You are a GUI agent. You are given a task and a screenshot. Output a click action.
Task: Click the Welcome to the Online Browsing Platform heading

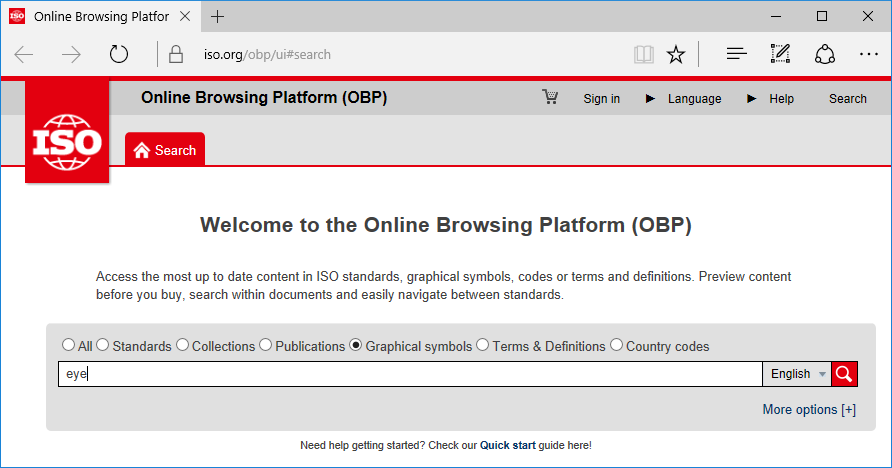(x=445, y=225)
